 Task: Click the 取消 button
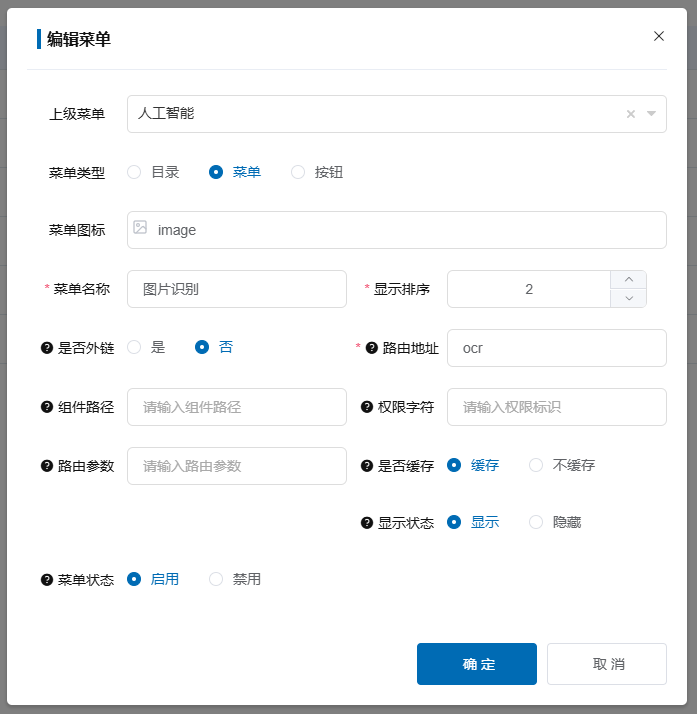click(607, 664)
